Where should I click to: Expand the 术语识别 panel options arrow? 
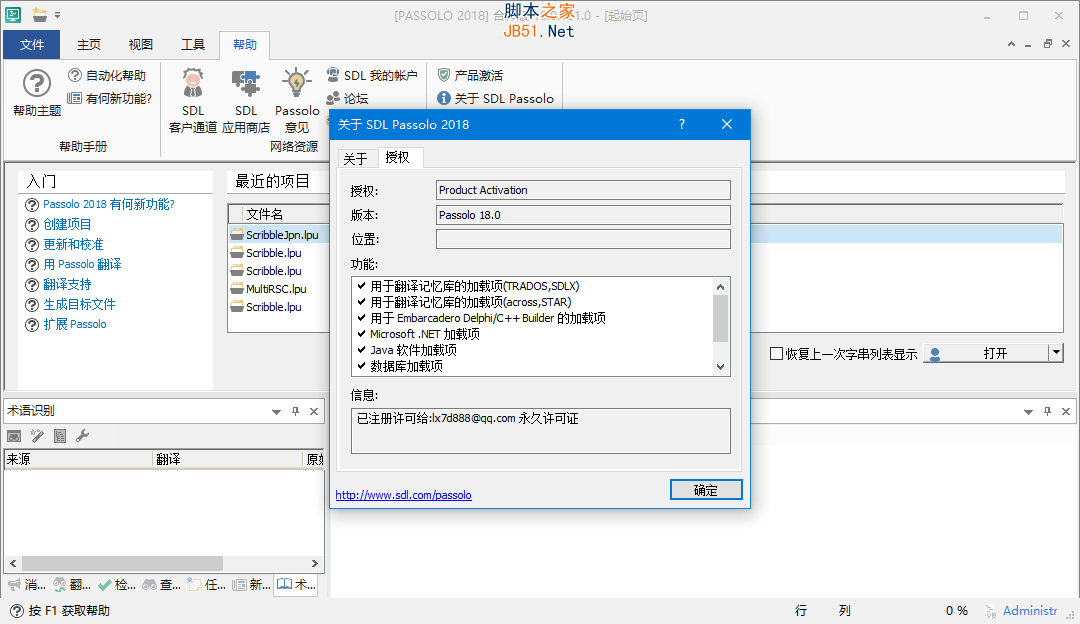pos(277,411)
